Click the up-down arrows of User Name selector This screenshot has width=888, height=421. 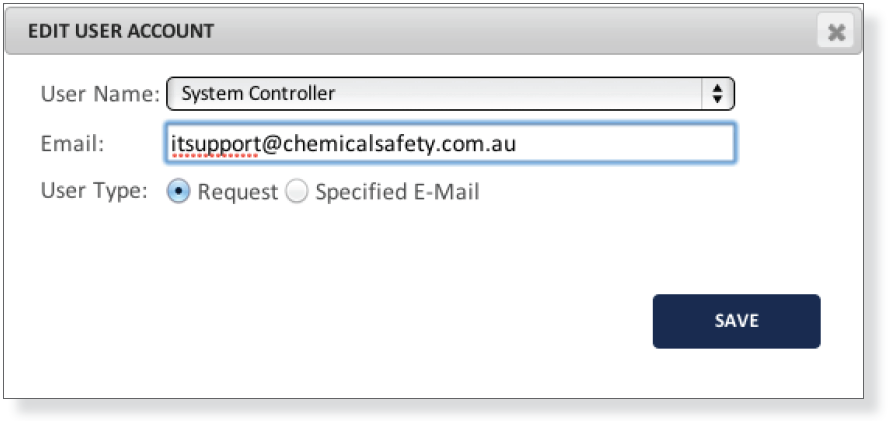(718, 93)
